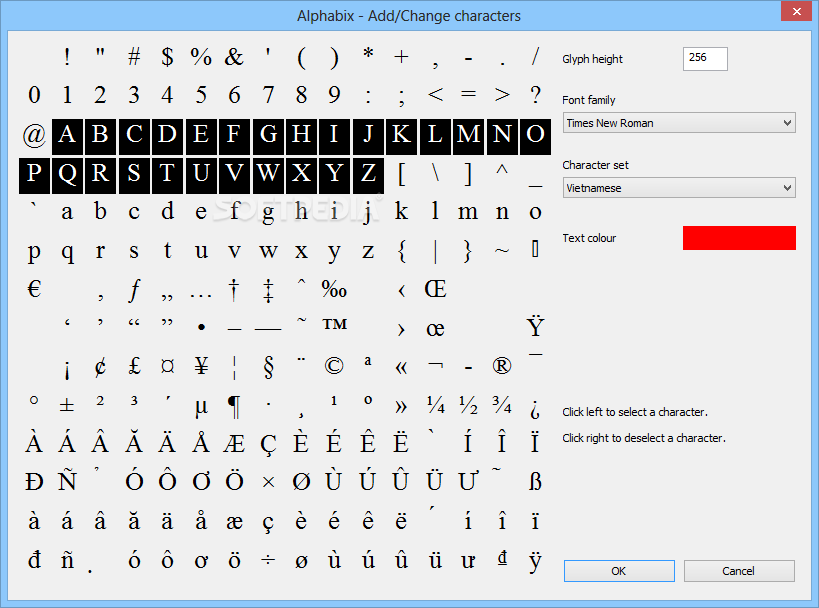Select the sharp s ß character
Viewport: 819px width, 608px height.
pyautogui.click(x=535, y=482)
